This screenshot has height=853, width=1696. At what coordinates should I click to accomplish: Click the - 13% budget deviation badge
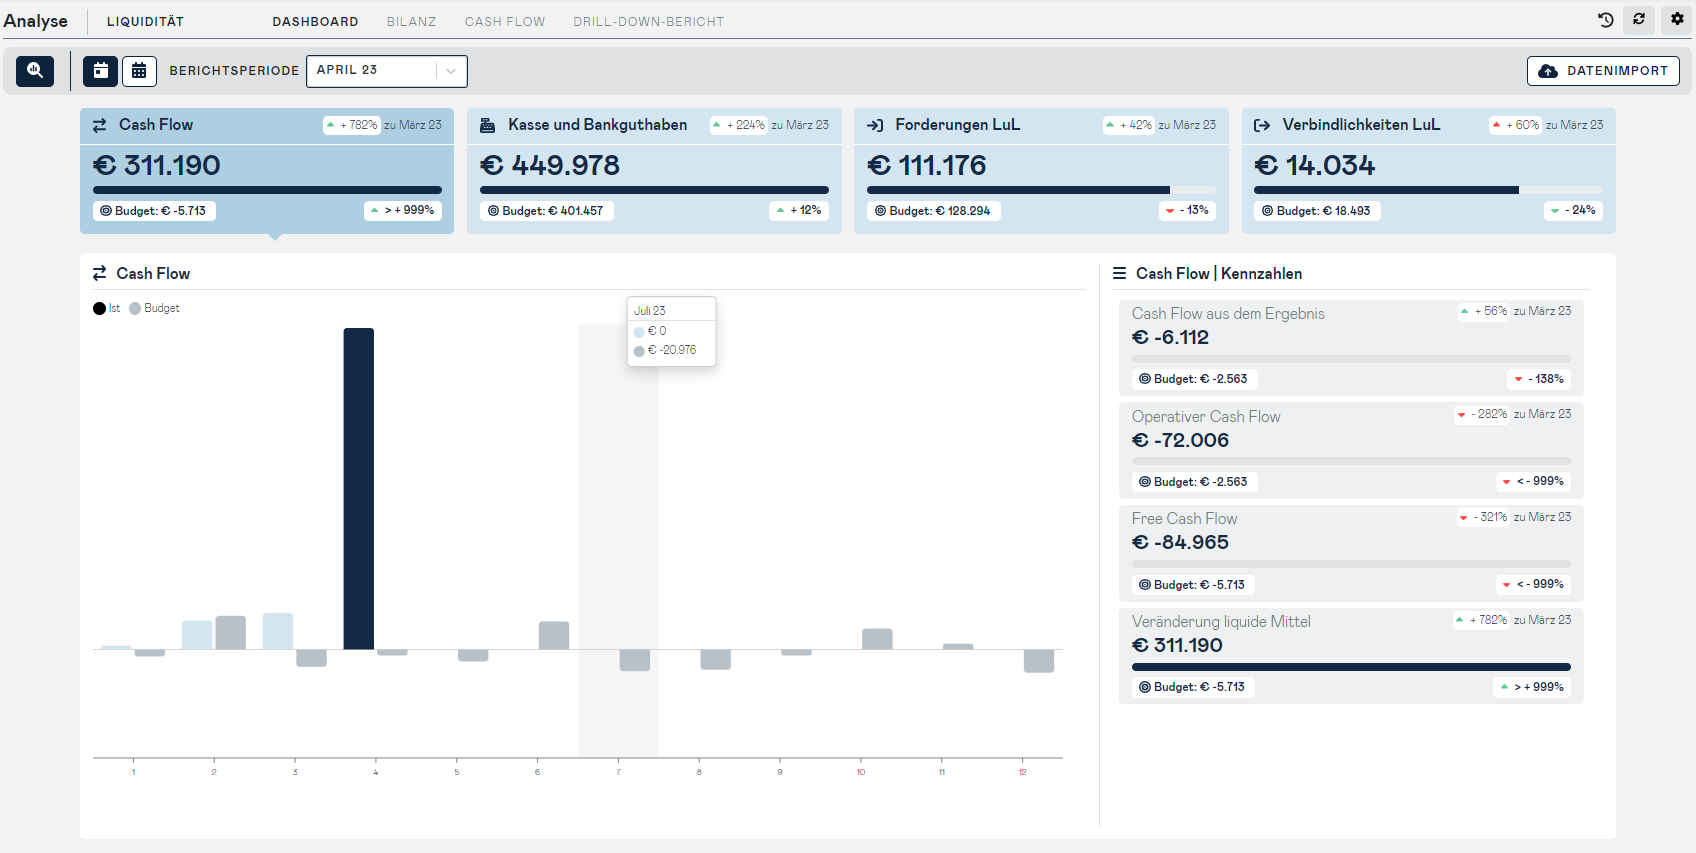pos(1188,211)
